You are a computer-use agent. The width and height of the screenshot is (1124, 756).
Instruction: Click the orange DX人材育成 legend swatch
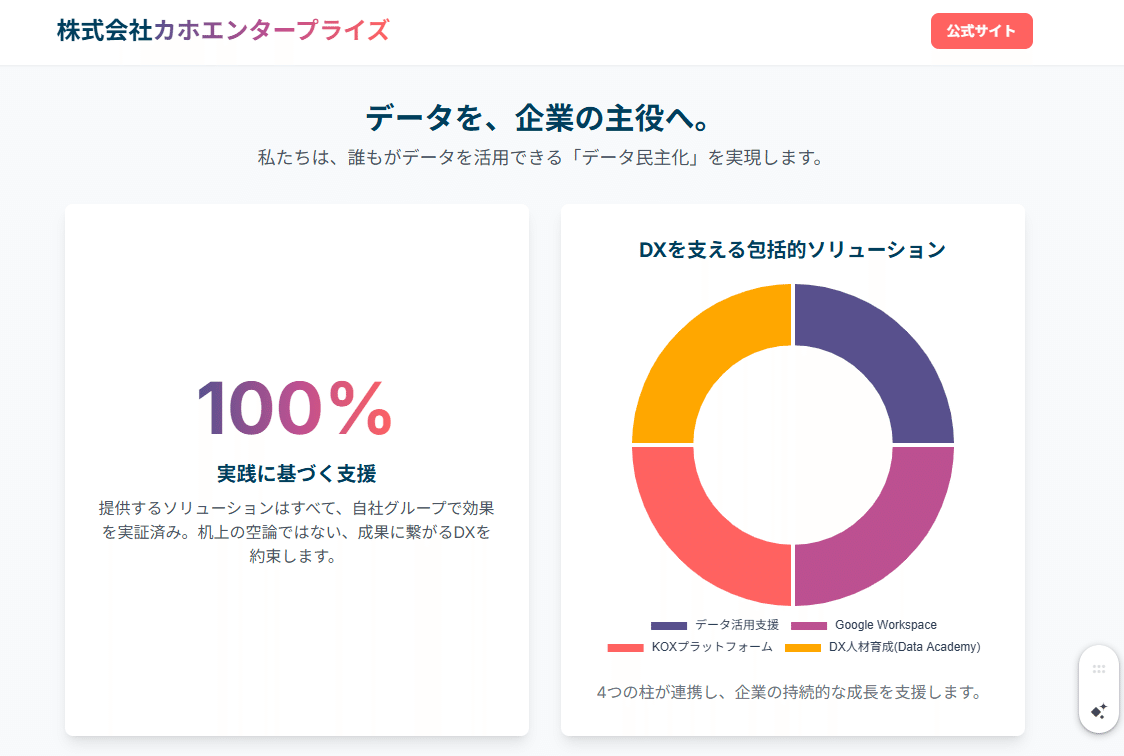coord(803,648)
